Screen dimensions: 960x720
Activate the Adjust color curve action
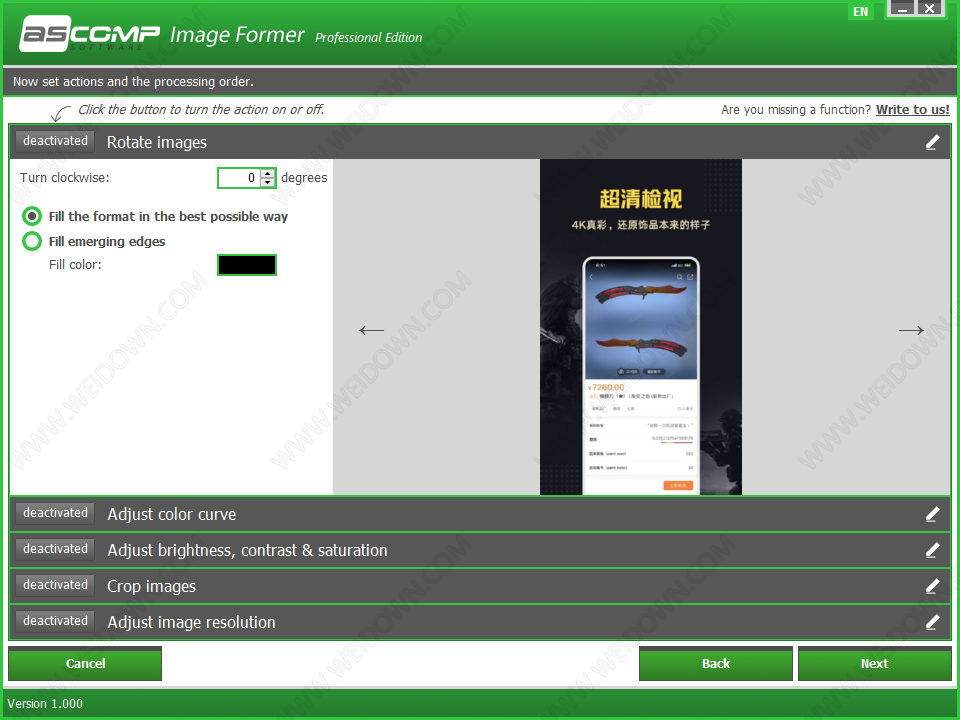click(x=55, y=513)
